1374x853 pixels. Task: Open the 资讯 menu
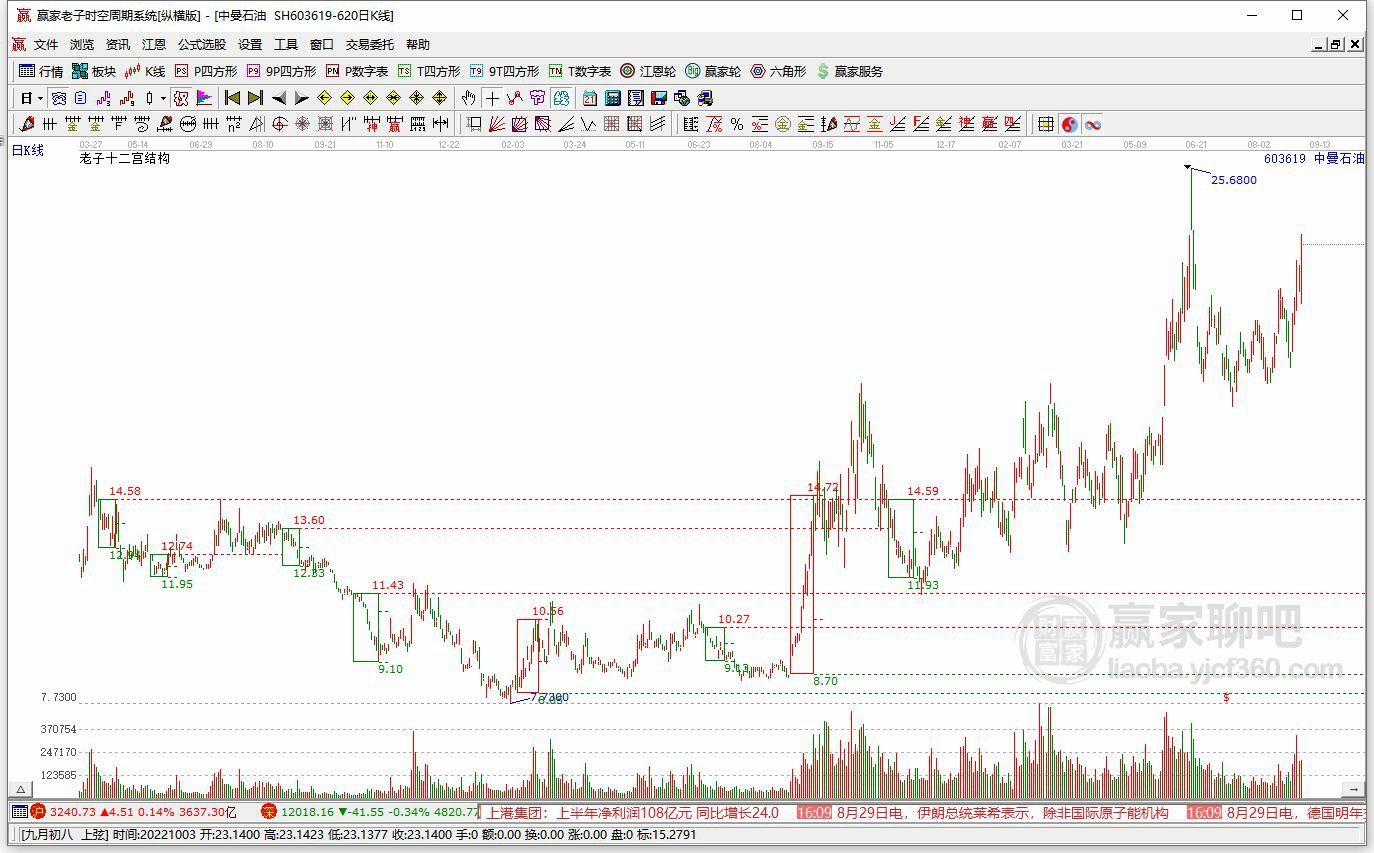pyautogui.click(x=118, y=45)
